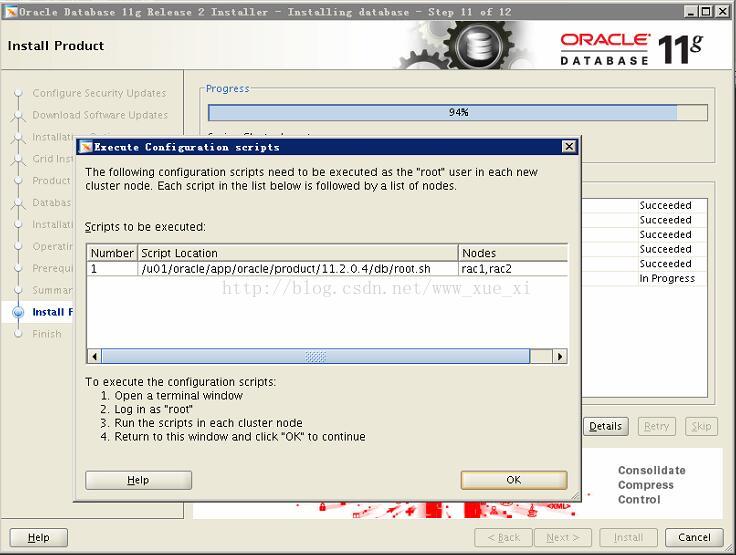Click the Retry button
The image size is (736, 555).
[657, 426]
